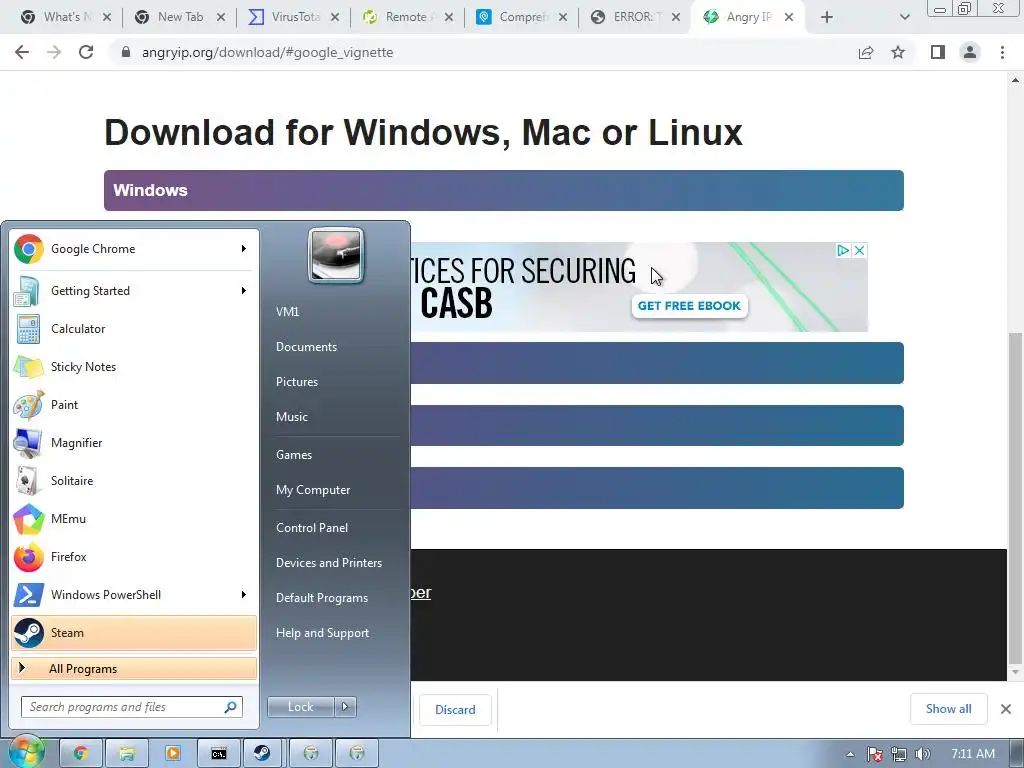Open Devices and Printers

click(x=328, y=562)
